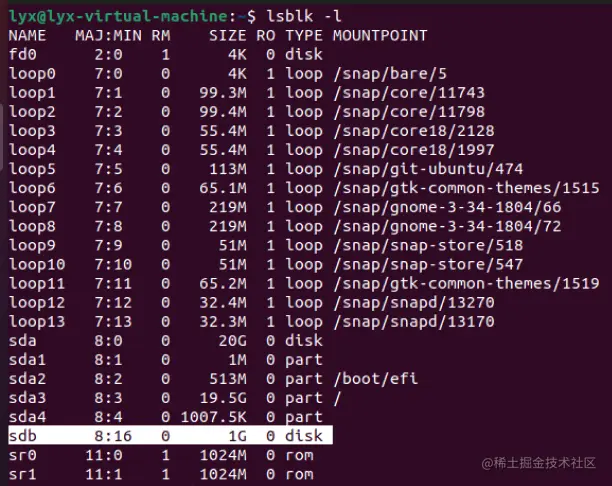This screenshot has width=612, height=486.
Task: Click the /snap/git-ubuntu/474 mountpoint
Action: pyautogui.click(x=428, y=169)
